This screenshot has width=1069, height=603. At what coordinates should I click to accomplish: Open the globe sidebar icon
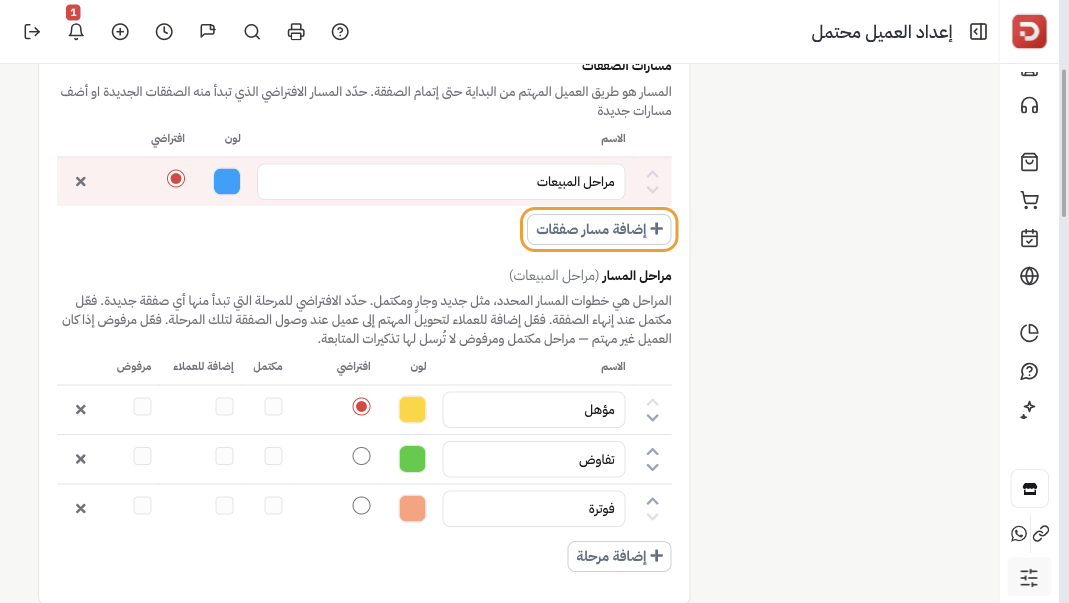coord(1029,276)
